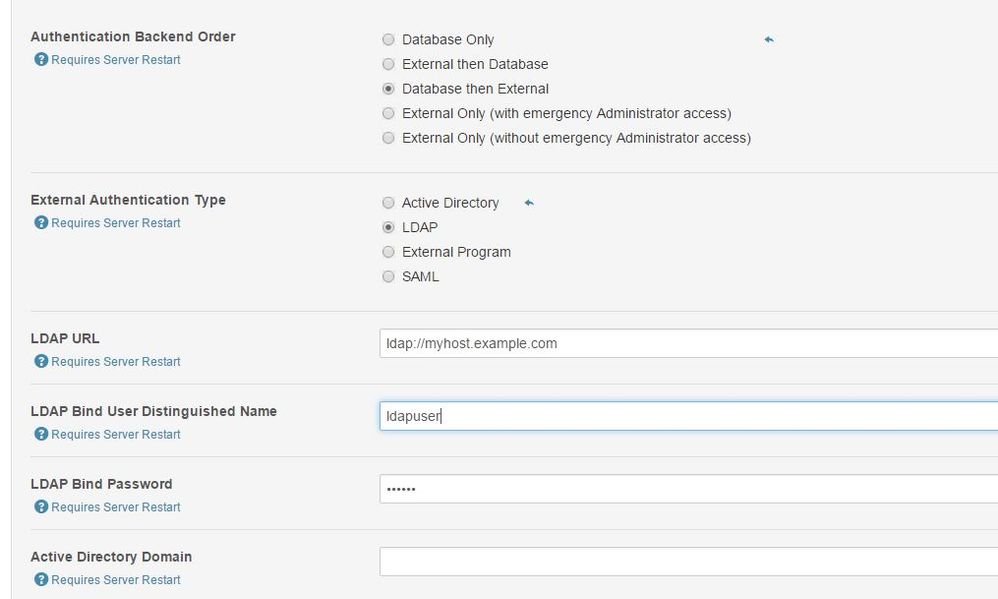Screen dimensions: 998x599
Task: Choose Active Directory authentication type
Action: 389,203
